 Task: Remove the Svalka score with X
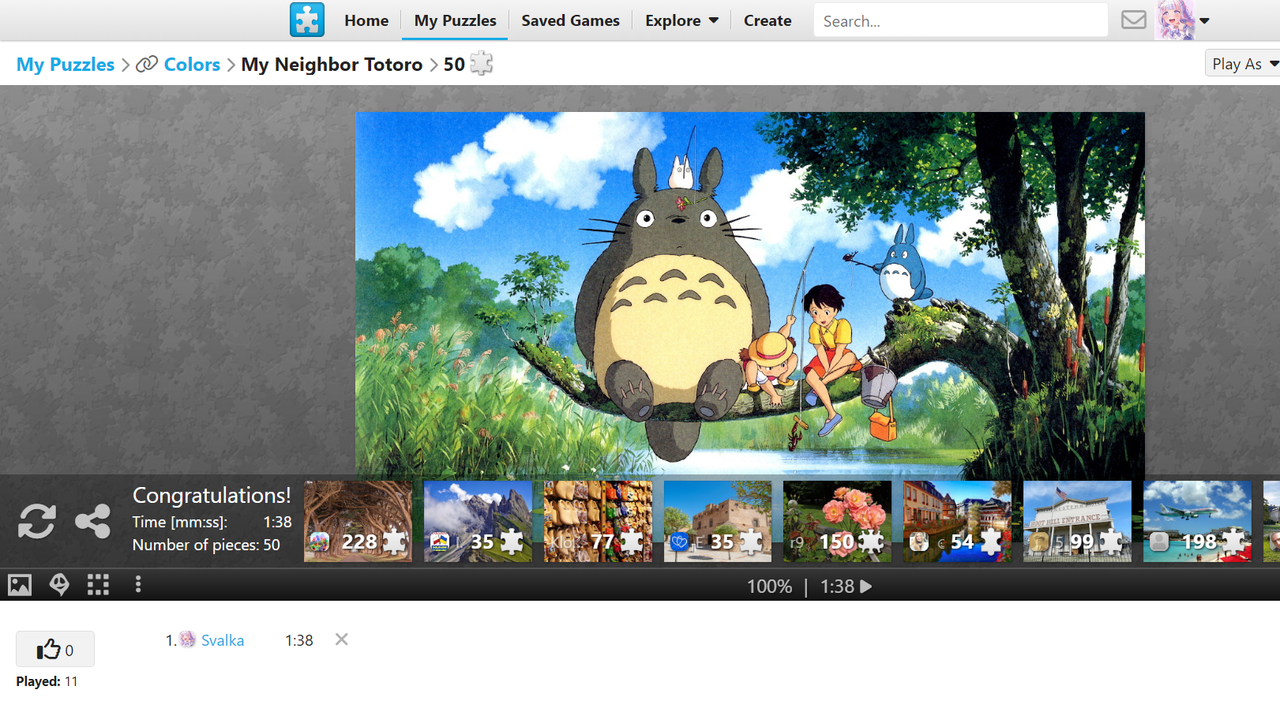[x=341, y=639]
